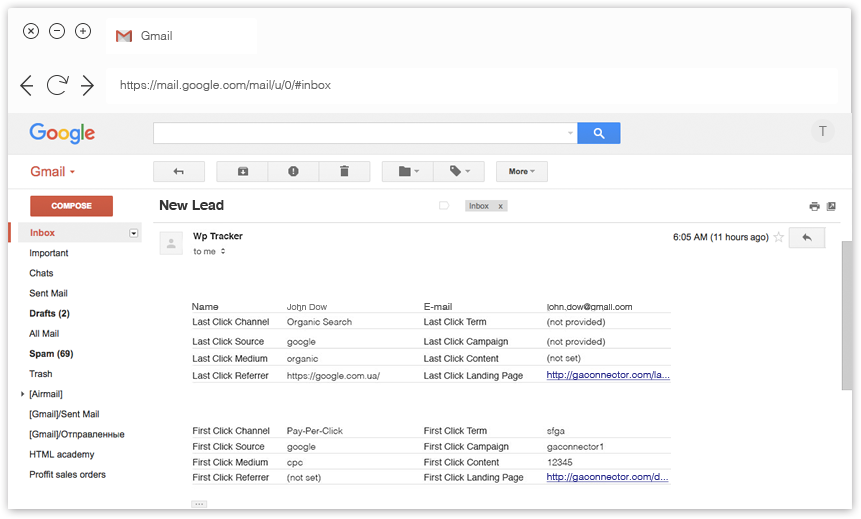Click sender avatar of Wp Tracker
Viewport: 861px width, 519px height.
[x=171, y=243]
